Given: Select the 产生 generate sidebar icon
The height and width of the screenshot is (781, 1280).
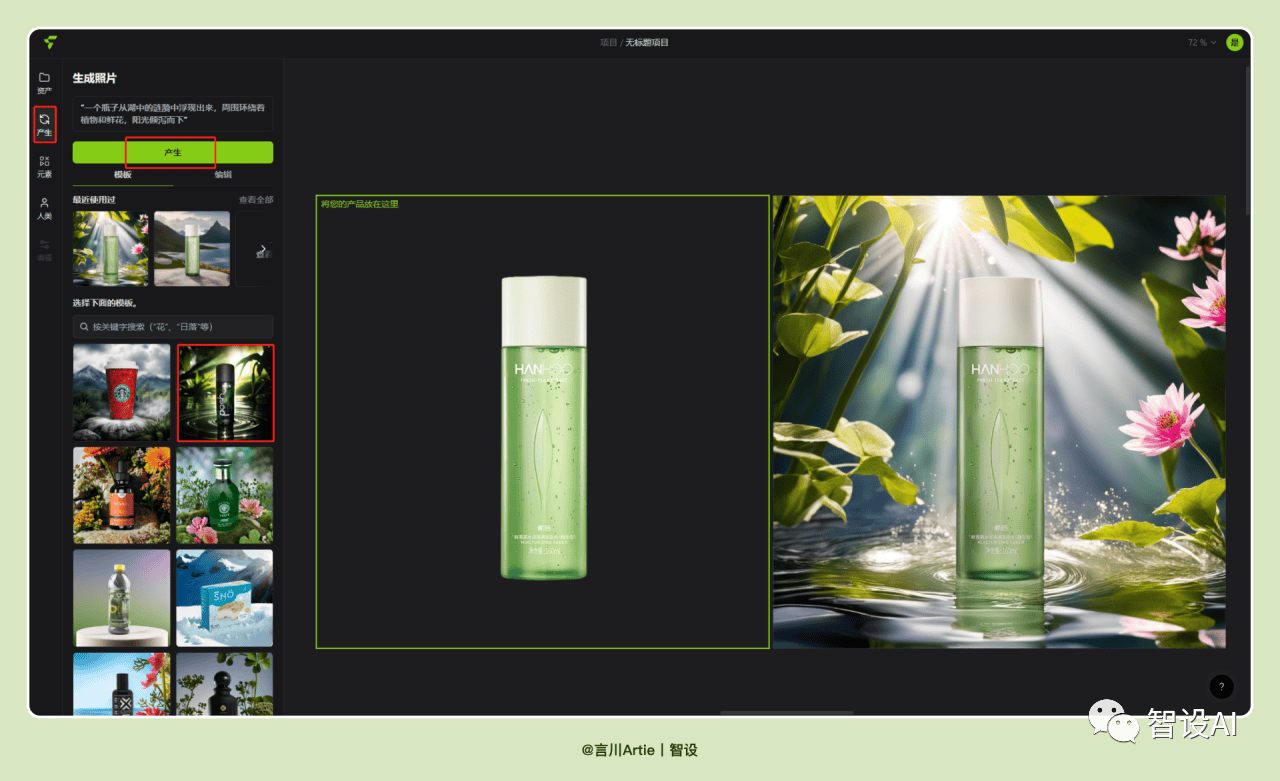Looking at the screenshot, I should 44,124.
